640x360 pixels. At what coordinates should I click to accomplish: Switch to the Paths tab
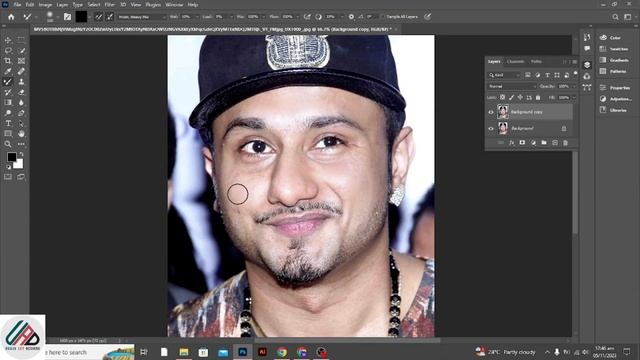(536, 62)
